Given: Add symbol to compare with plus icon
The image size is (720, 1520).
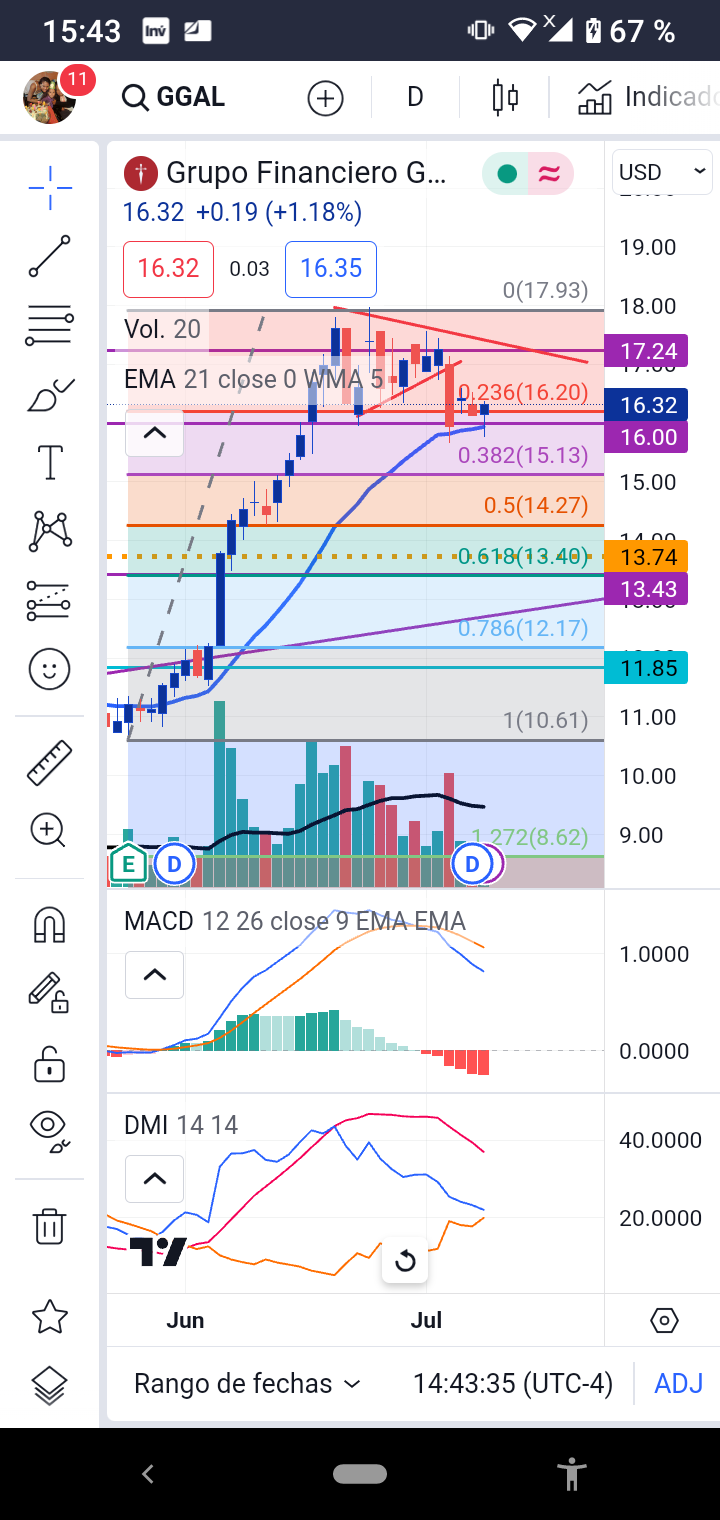Looking at the screenshot, I should point(325,98).
